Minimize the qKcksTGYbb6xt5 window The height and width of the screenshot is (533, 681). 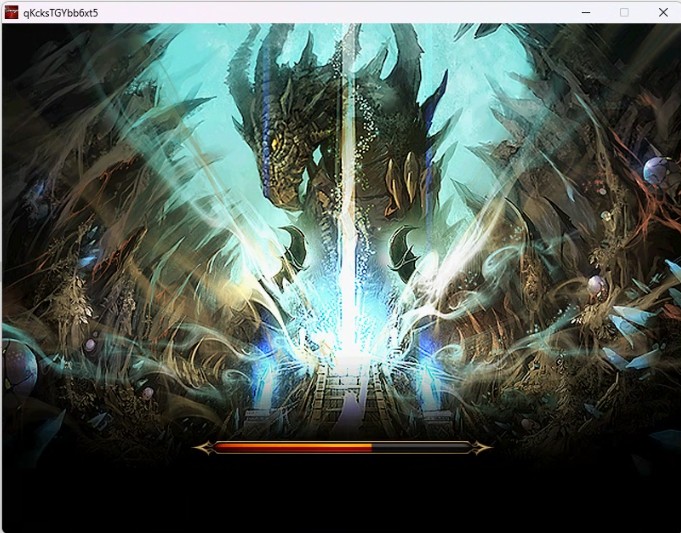click(586, 13)
